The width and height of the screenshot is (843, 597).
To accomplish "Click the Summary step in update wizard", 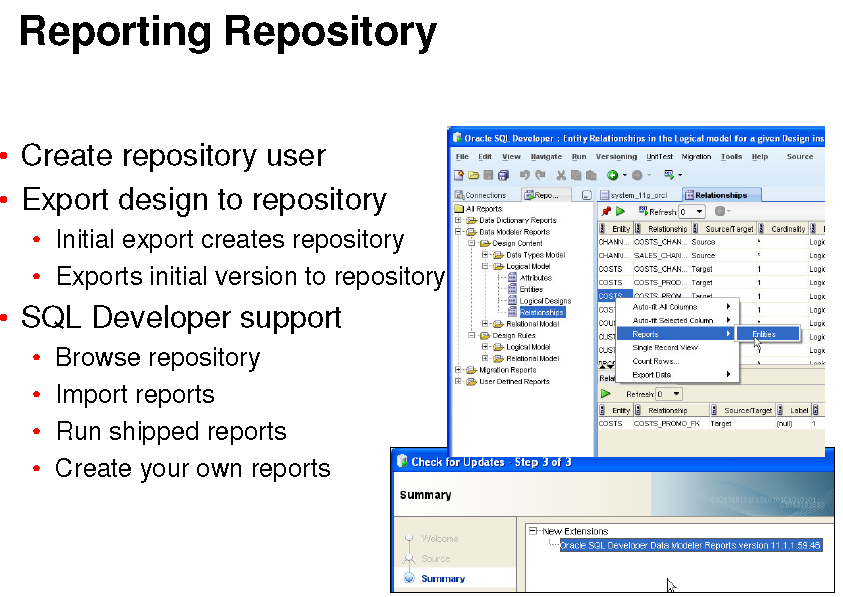I will [443, 579].
